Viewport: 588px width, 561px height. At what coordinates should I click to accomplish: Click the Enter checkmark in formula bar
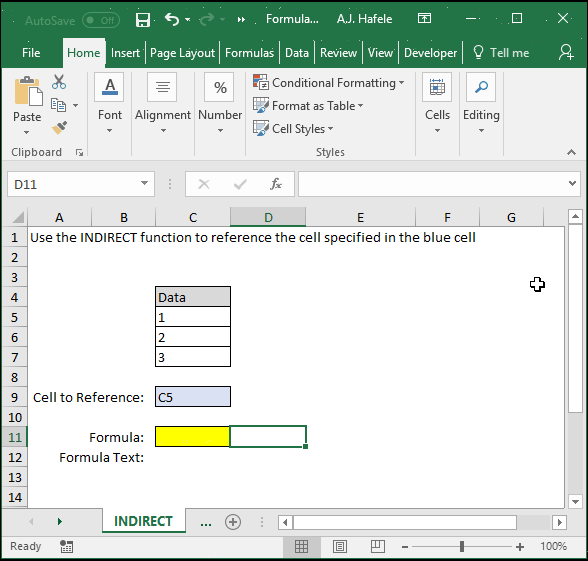coord(240,184)
